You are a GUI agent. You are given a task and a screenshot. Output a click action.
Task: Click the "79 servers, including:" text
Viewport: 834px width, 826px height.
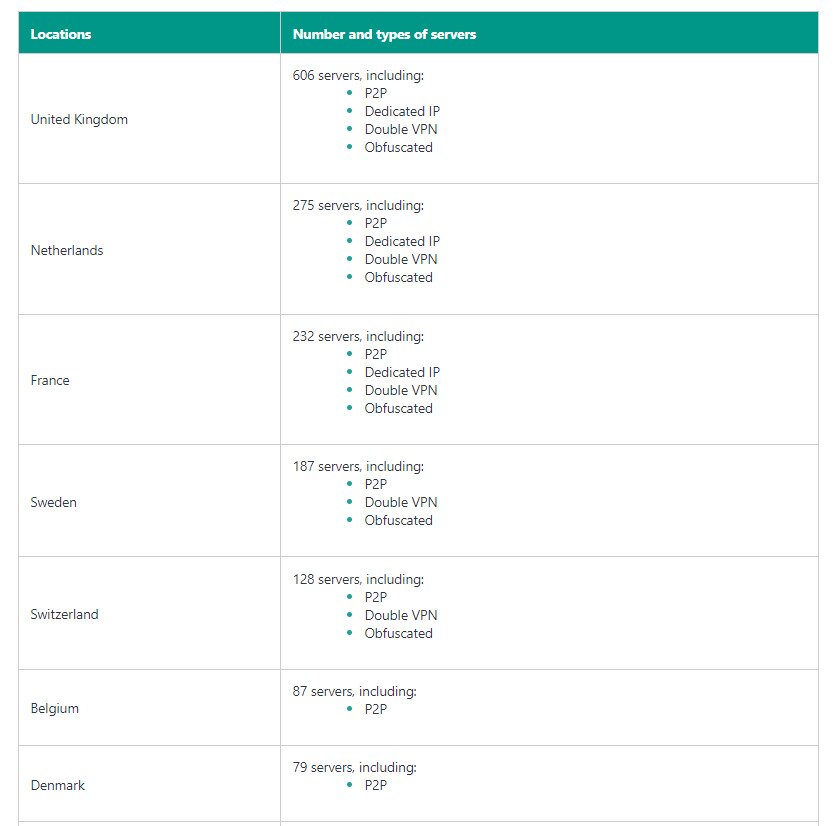click(x=354, y=767)
